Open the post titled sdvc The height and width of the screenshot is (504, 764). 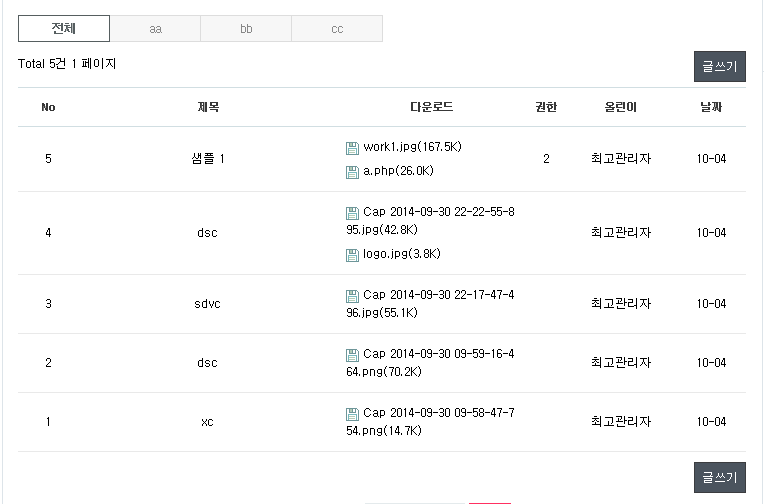(x=207, y=304)
